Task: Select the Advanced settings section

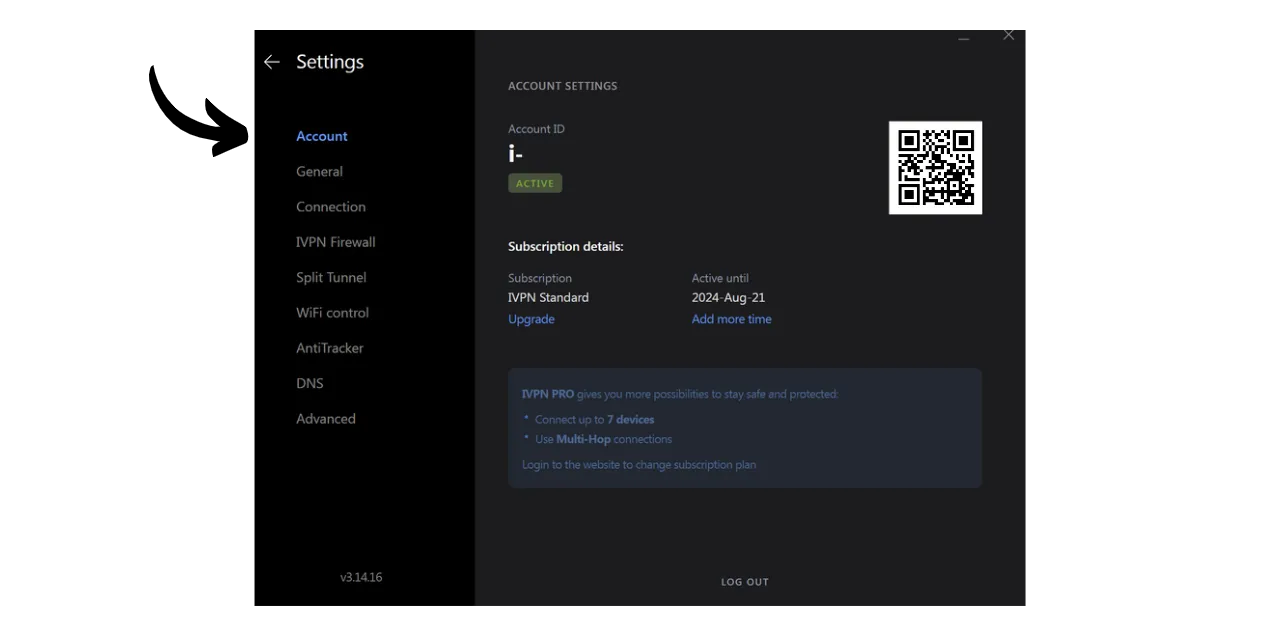Action: 326,419
